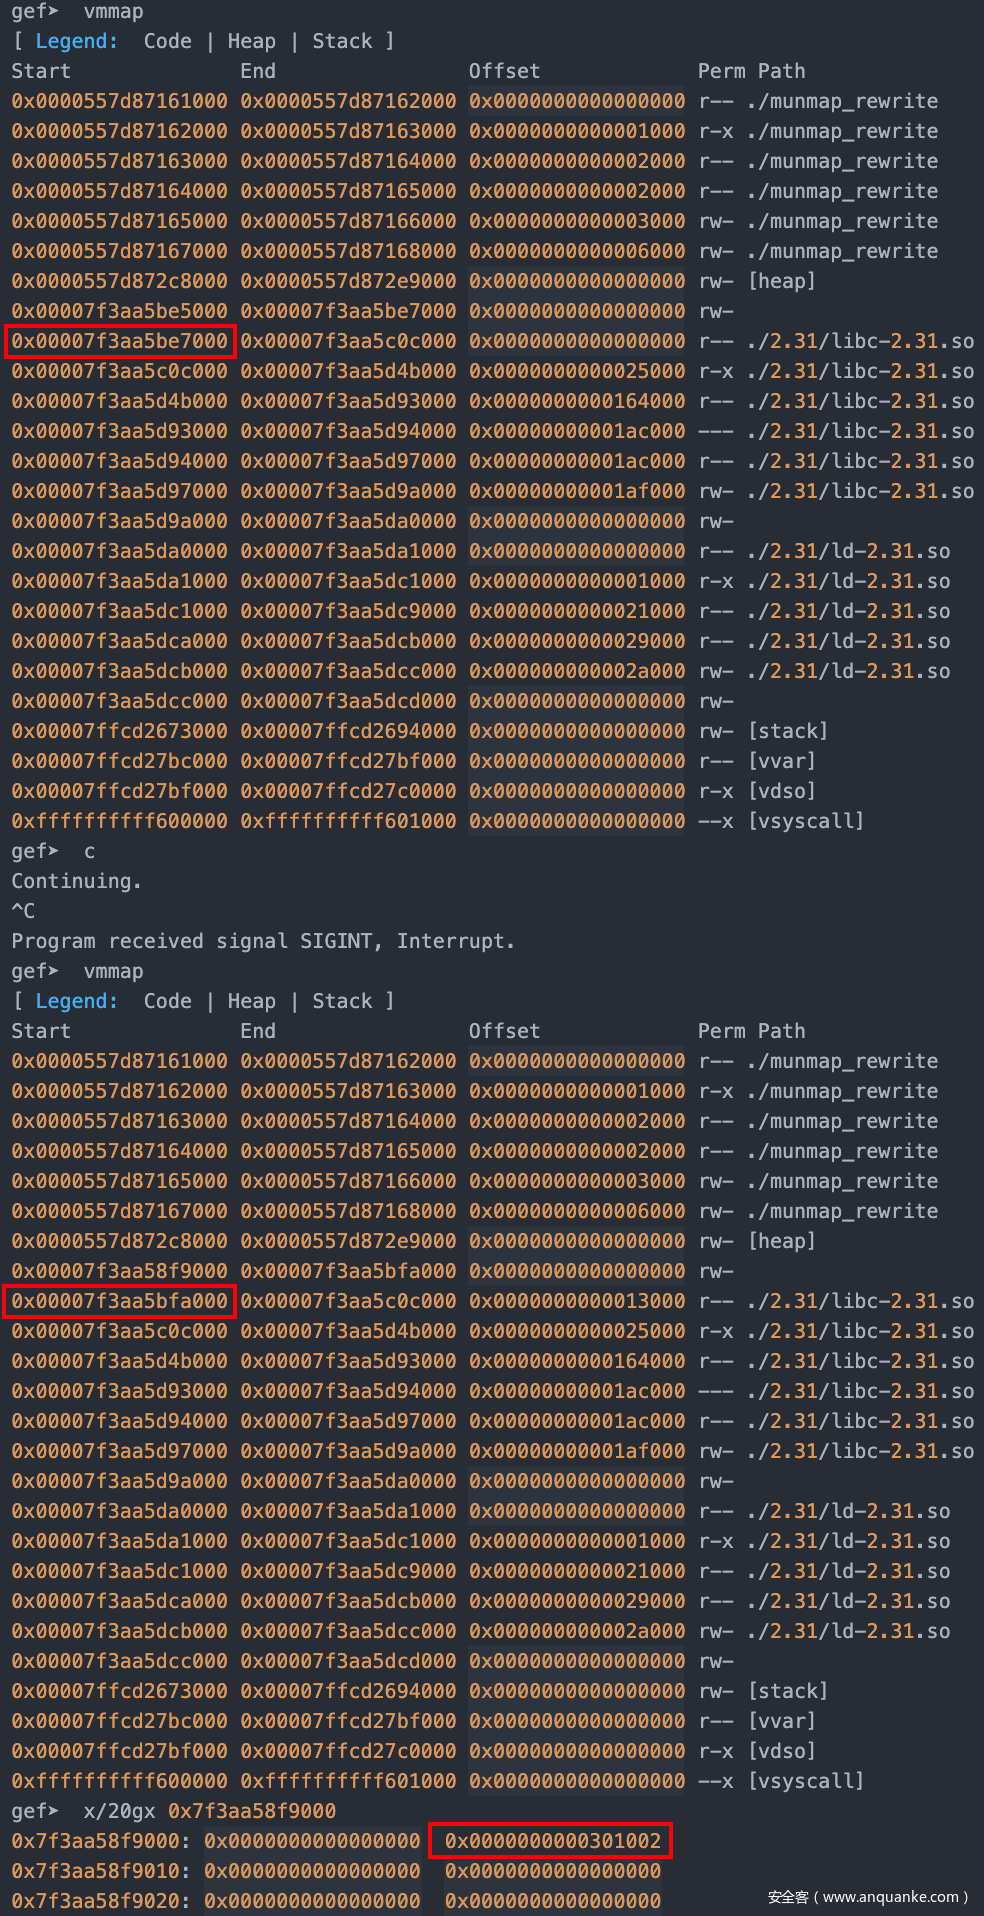Click the 0x7f3aa58f9010: dump row label
This screenshot has width=984, height=1916.
pyautogui.click(x=102, y=1871)
